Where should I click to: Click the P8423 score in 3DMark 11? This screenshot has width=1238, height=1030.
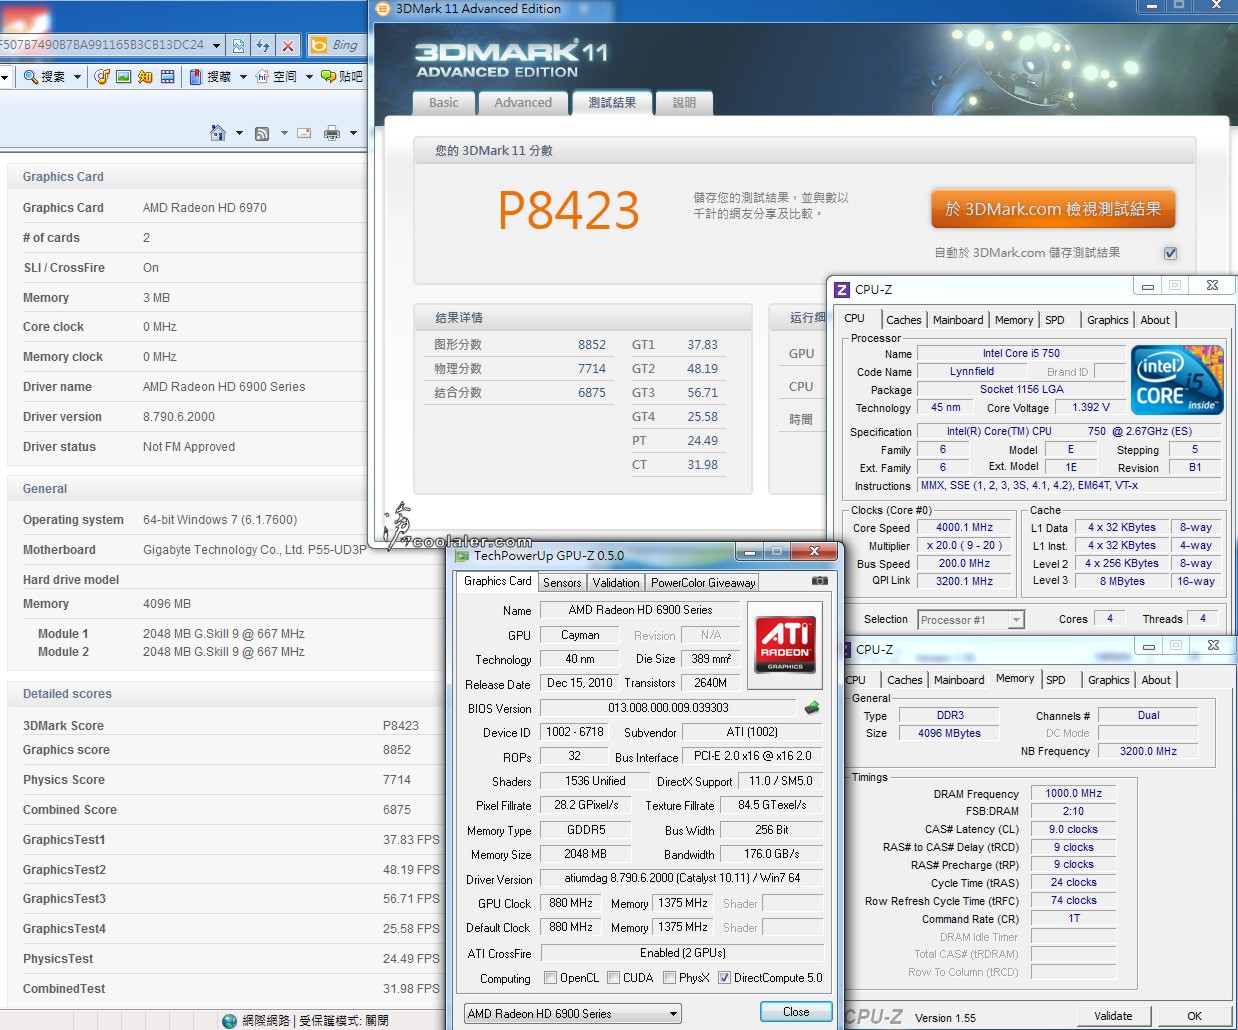(x=568, y=210)
